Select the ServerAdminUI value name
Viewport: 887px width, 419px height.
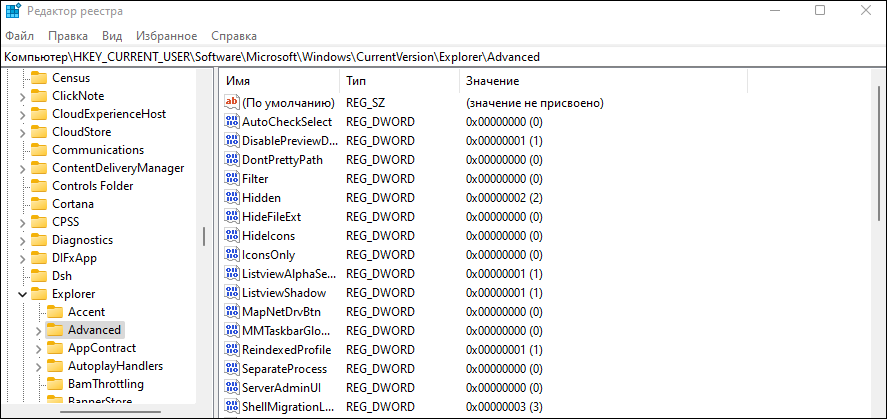tap(282, 388)
